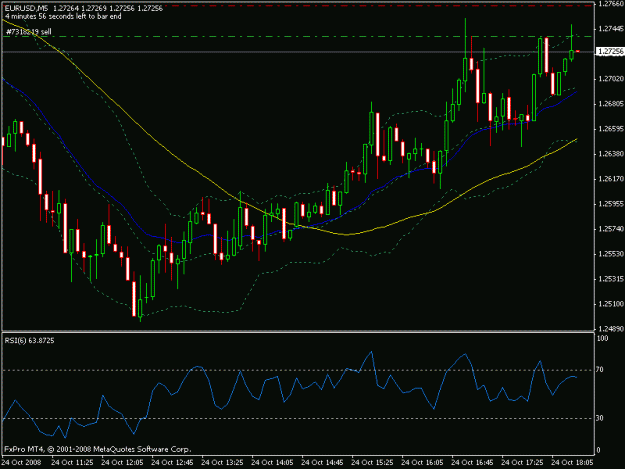Screen dimensions: 625x469
Task: Click price axis label 1.25955
Action: point(611,204)
